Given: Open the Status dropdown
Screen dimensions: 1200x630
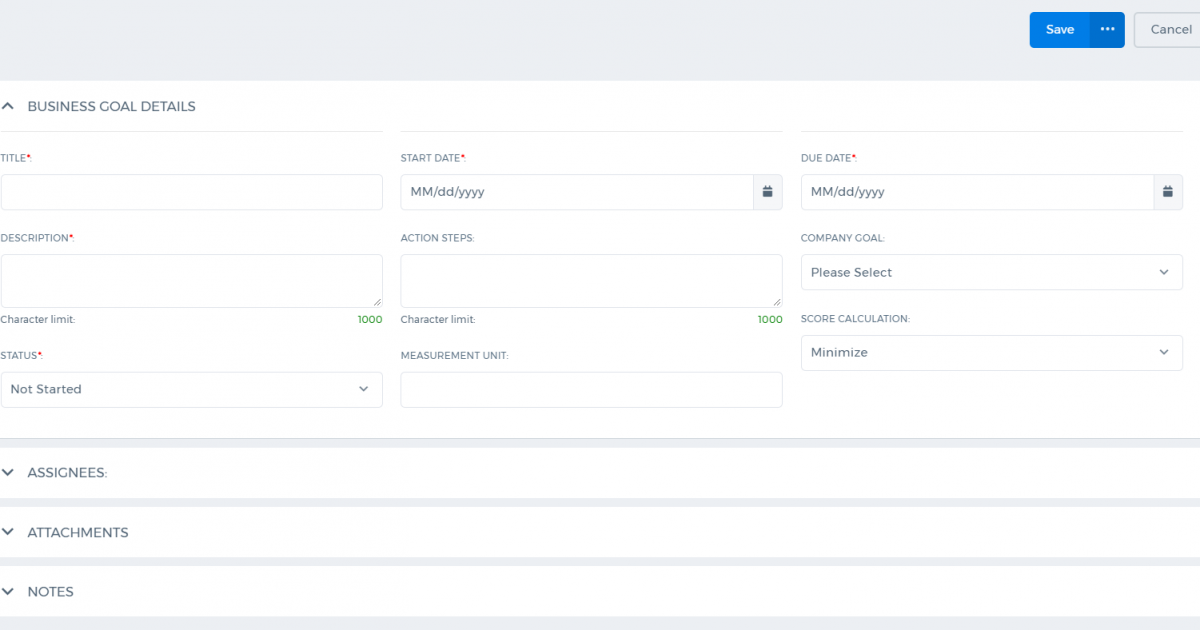Looking at the screenshot, I should 192,389.
